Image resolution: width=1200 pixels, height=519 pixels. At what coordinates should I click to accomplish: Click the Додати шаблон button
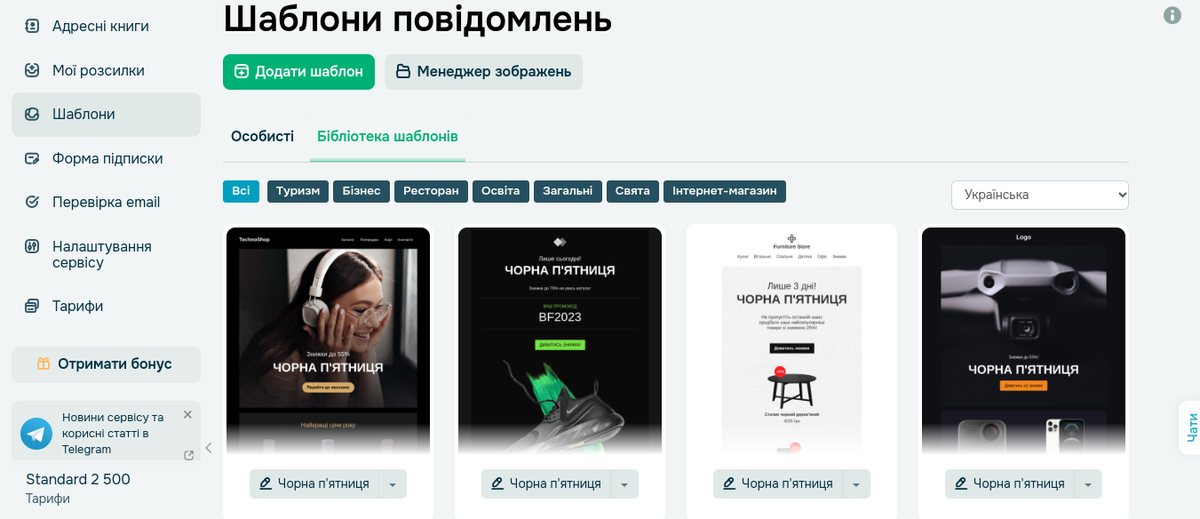click(x=299, y=72)
